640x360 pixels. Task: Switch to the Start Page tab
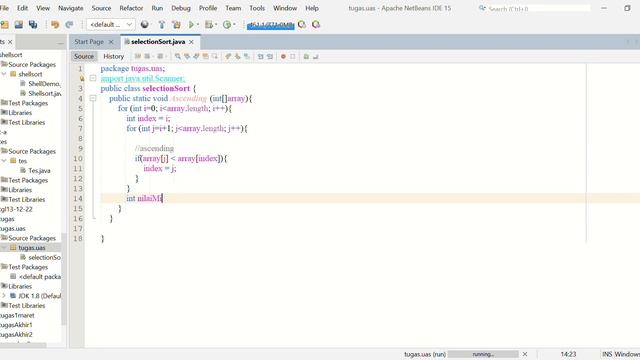pyautogui.click(x=89, y=42)
